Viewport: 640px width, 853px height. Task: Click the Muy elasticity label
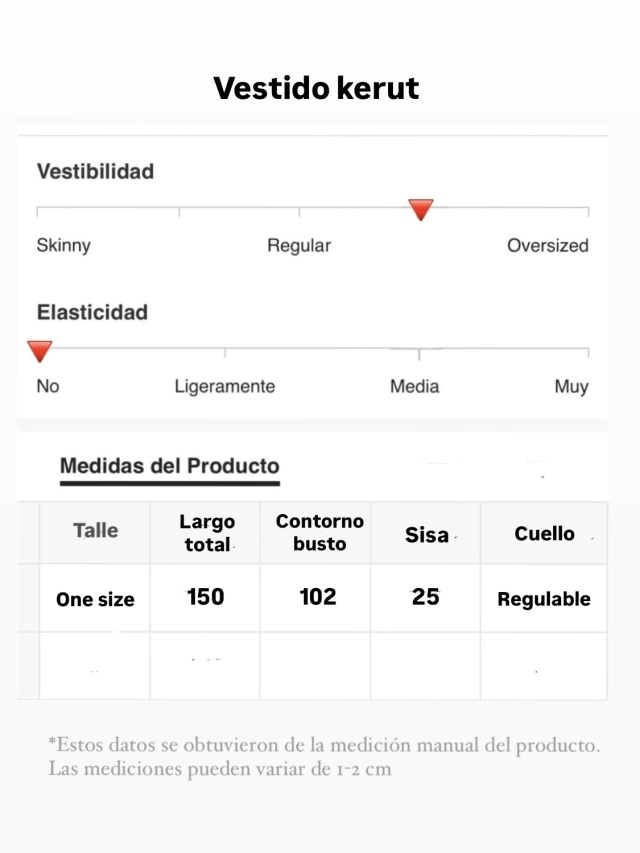click(571, 386)
